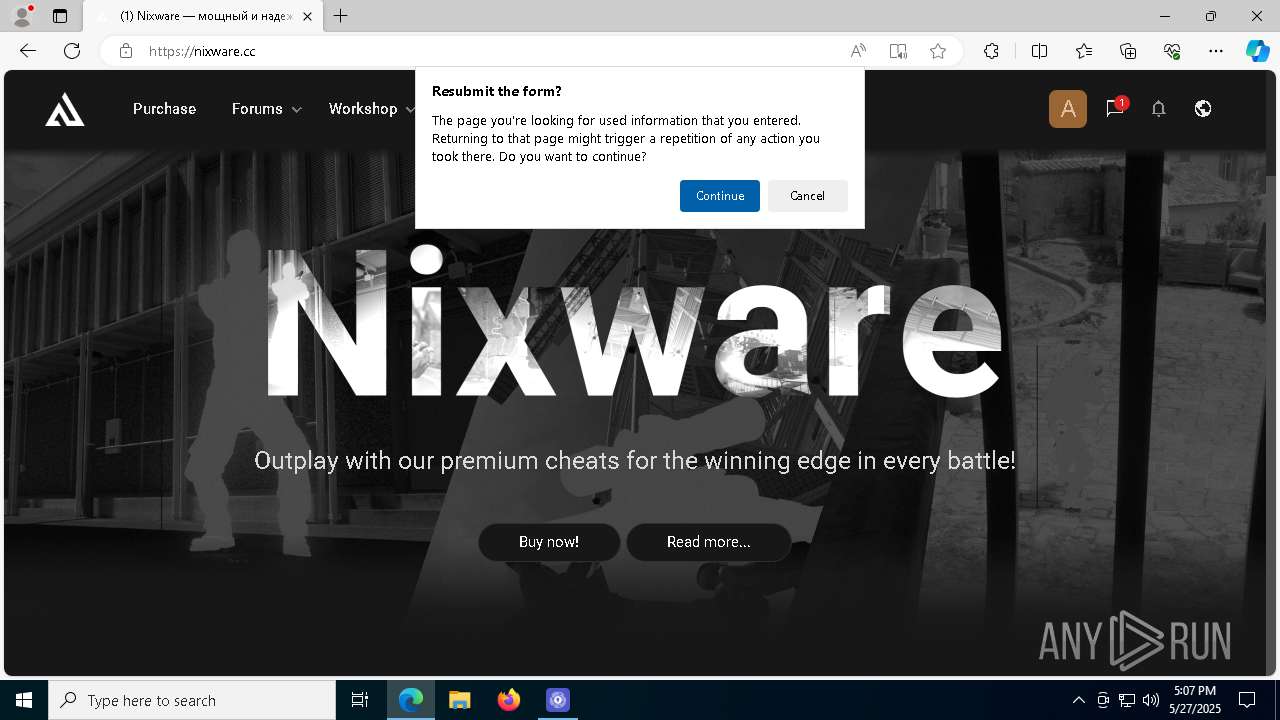Open the tab actions menu
The width and height of the screenshot is (1280, 720).
(x=60, y=16)
